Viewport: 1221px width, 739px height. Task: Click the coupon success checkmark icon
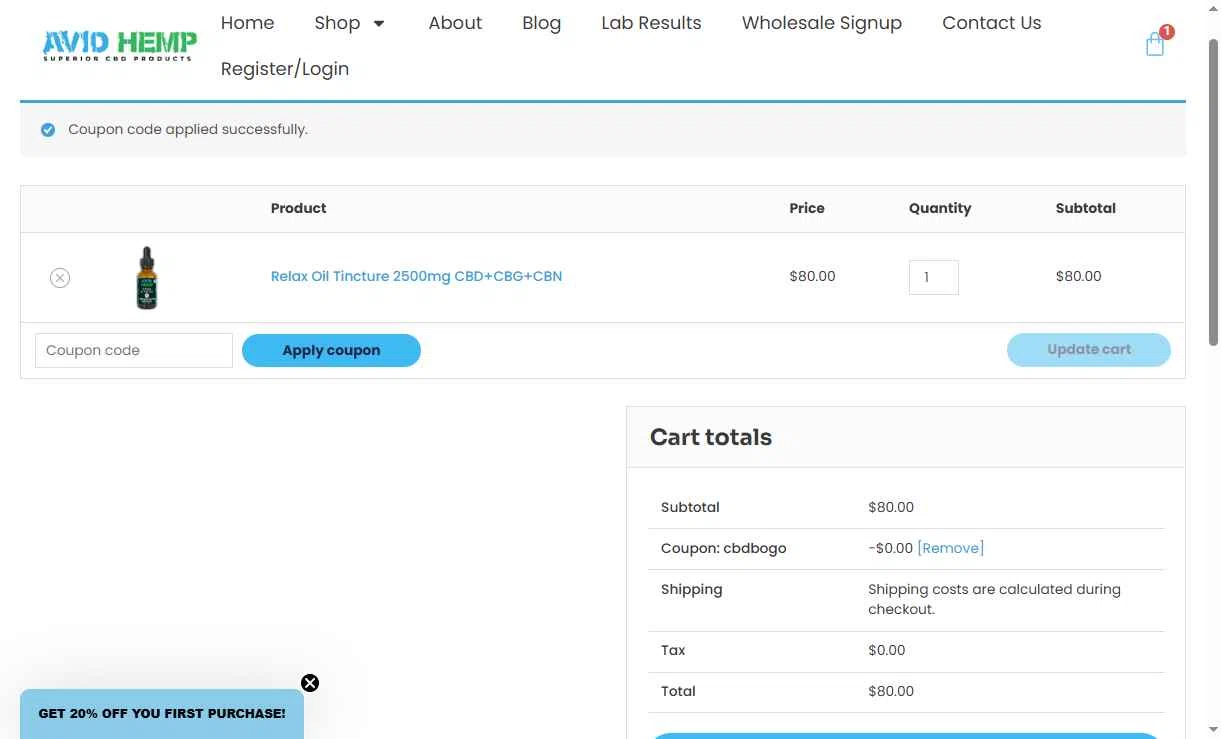coord(48,130)
